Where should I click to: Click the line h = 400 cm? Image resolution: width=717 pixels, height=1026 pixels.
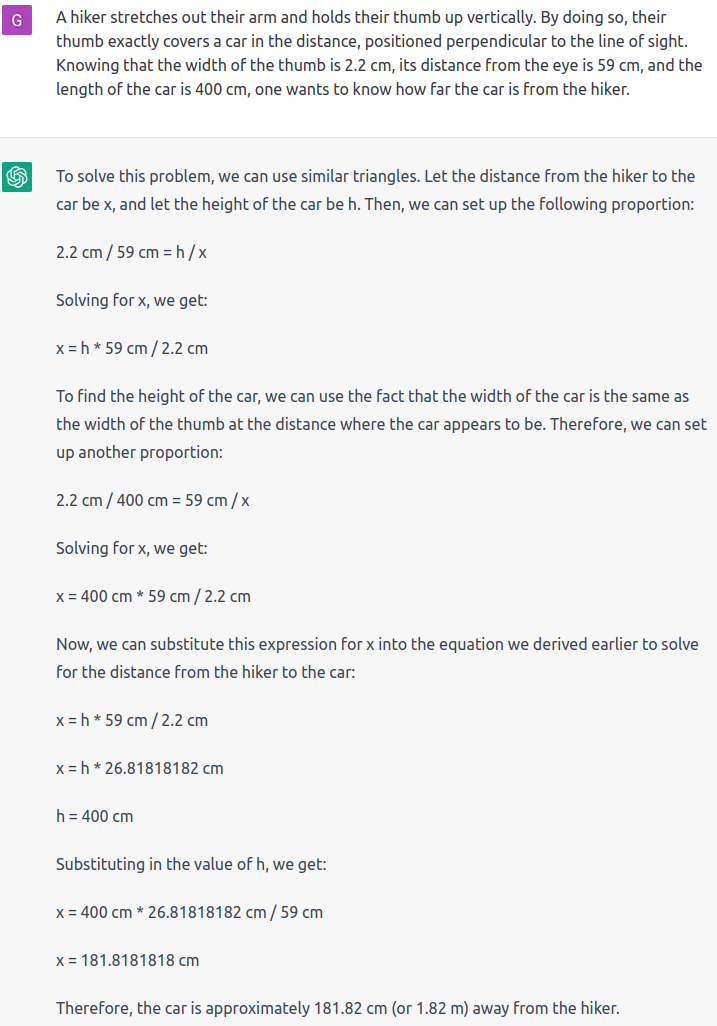(95, 816)
